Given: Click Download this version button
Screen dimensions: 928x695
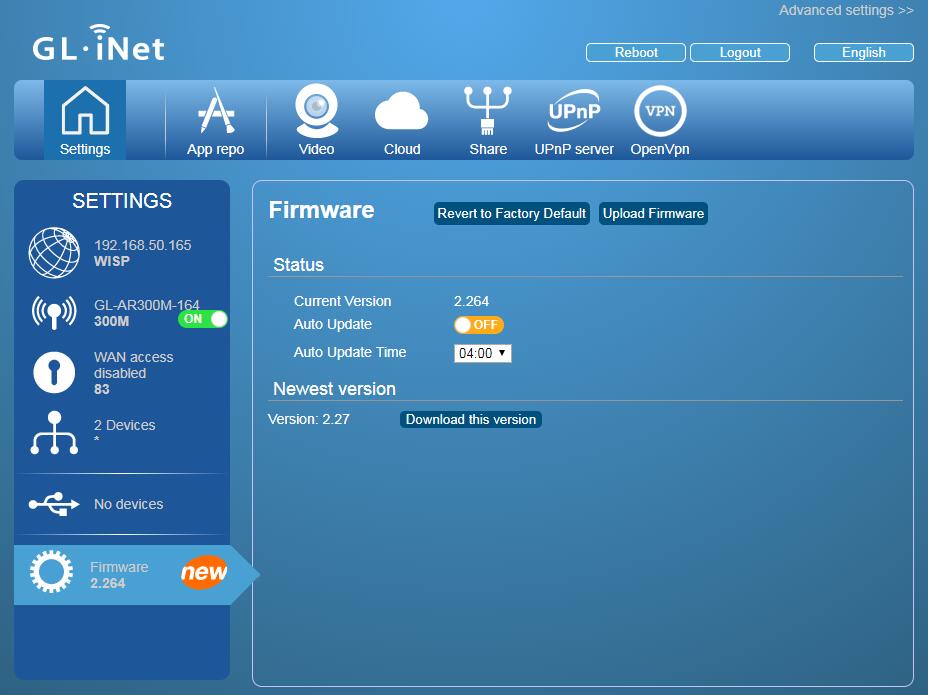Looking at the screenshot, I should tap(471, 419).
